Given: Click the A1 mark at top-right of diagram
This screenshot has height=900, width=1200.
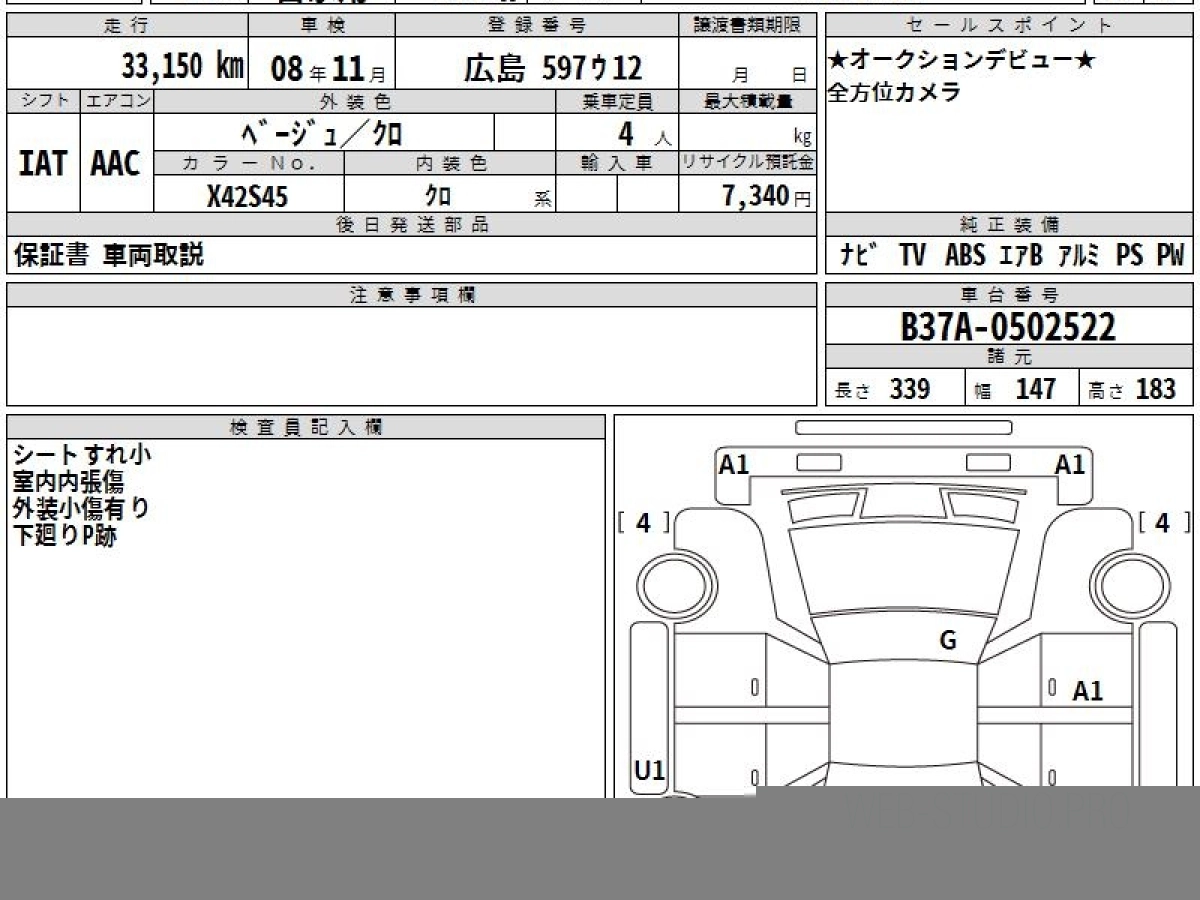Looking at the screenshot, I should [x=1070, y=464].
